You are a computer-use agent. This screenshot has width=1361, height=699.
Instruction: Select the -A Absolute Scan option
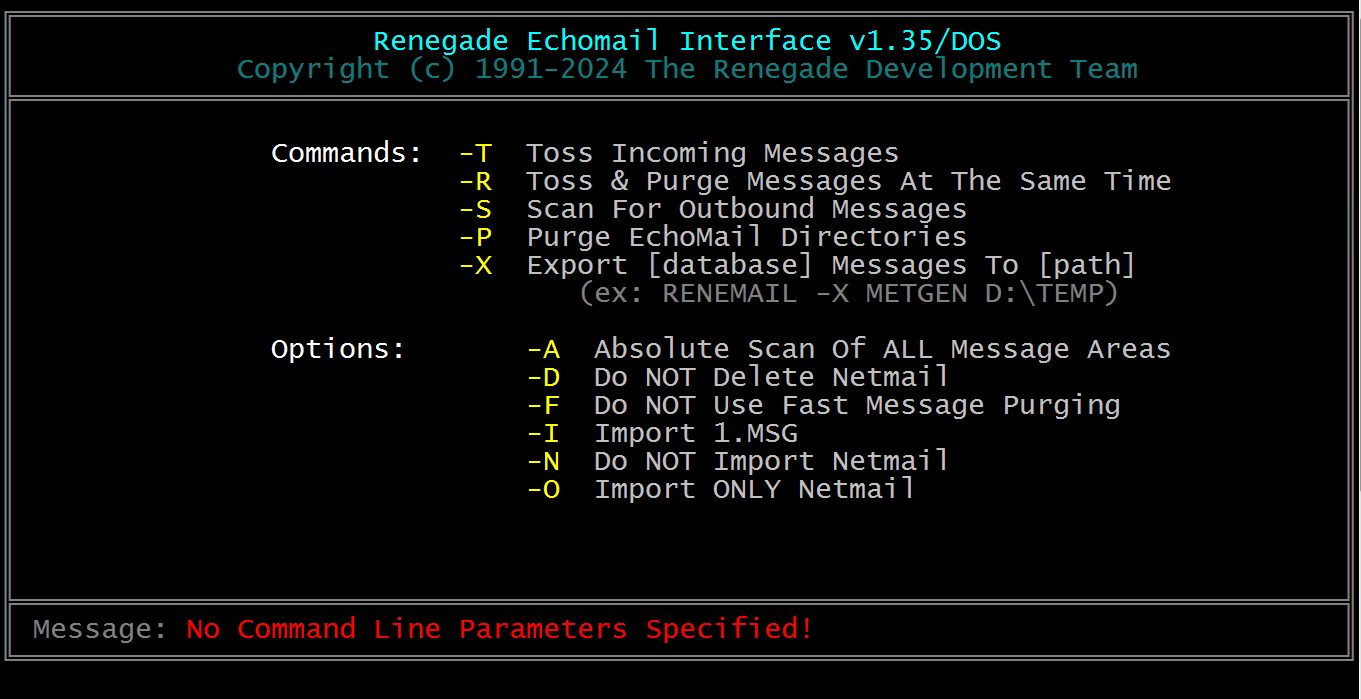[x=849, y=349]
